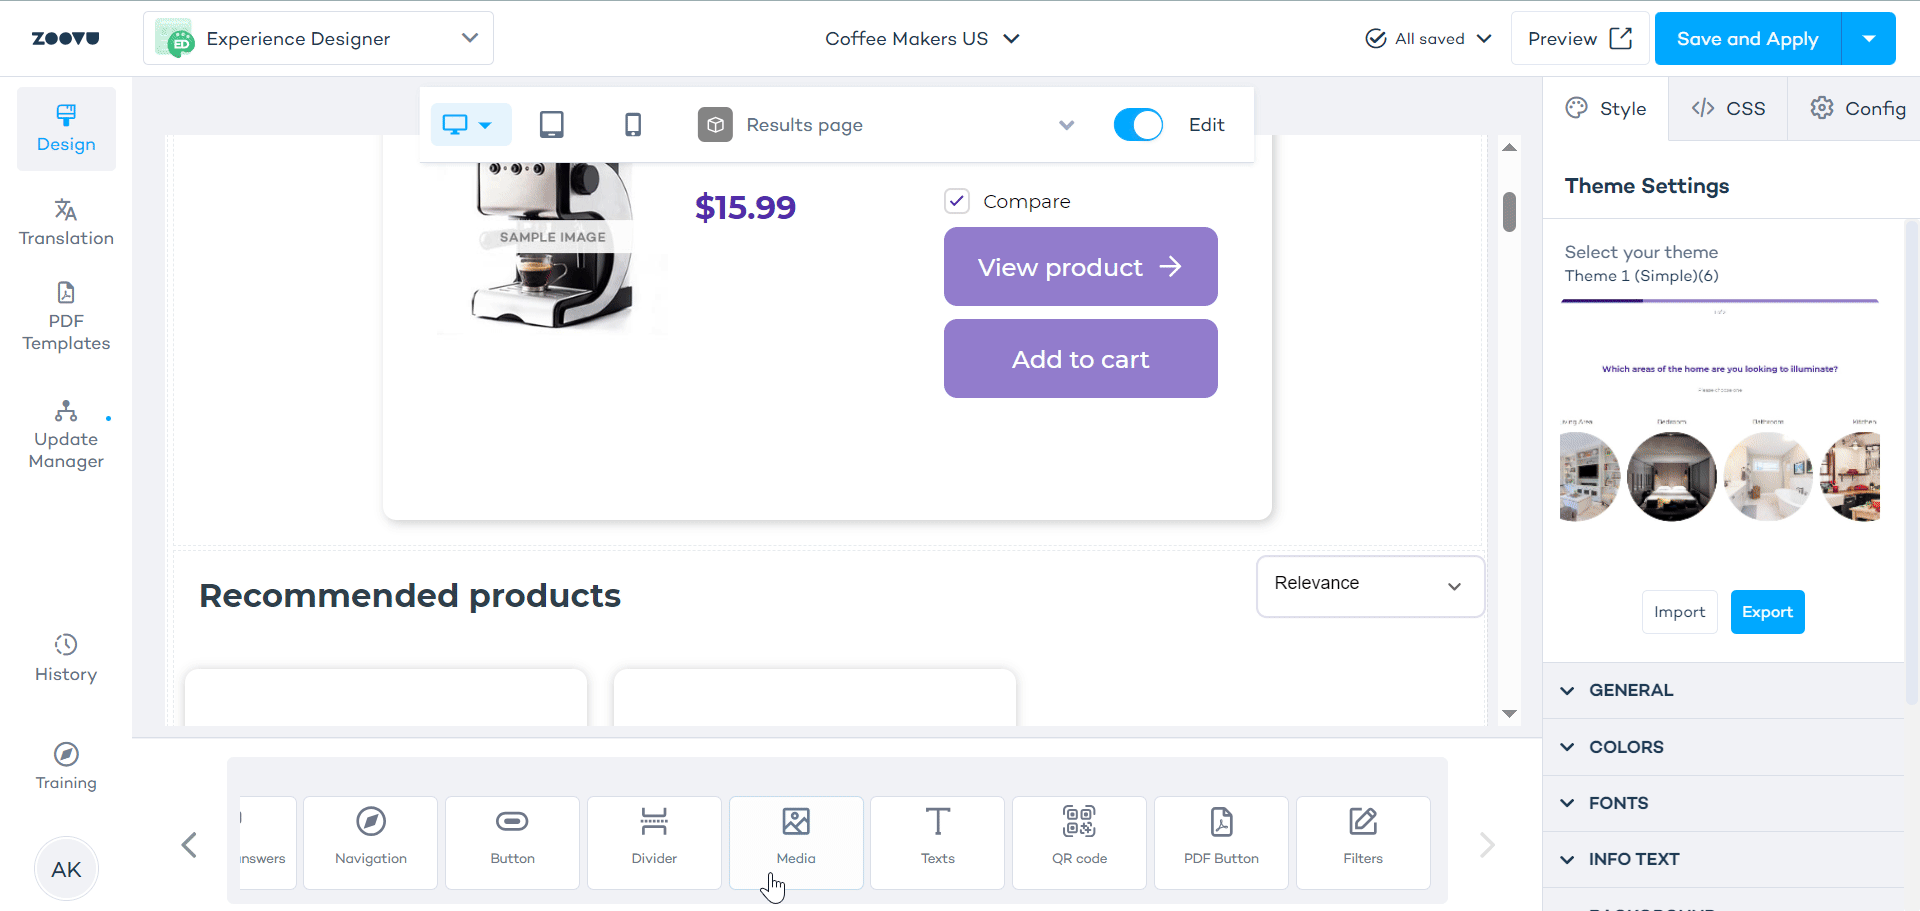
Task: Open the Update Manager
Action: (66, 435)
